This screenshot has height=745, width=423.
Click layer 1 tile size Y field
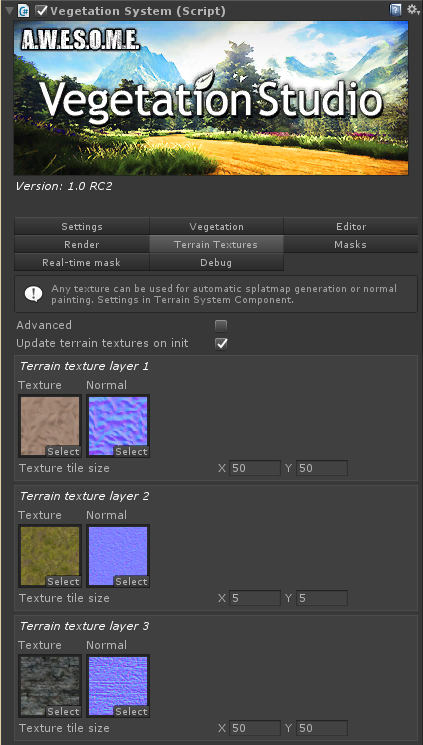click(x=322, y=468)
